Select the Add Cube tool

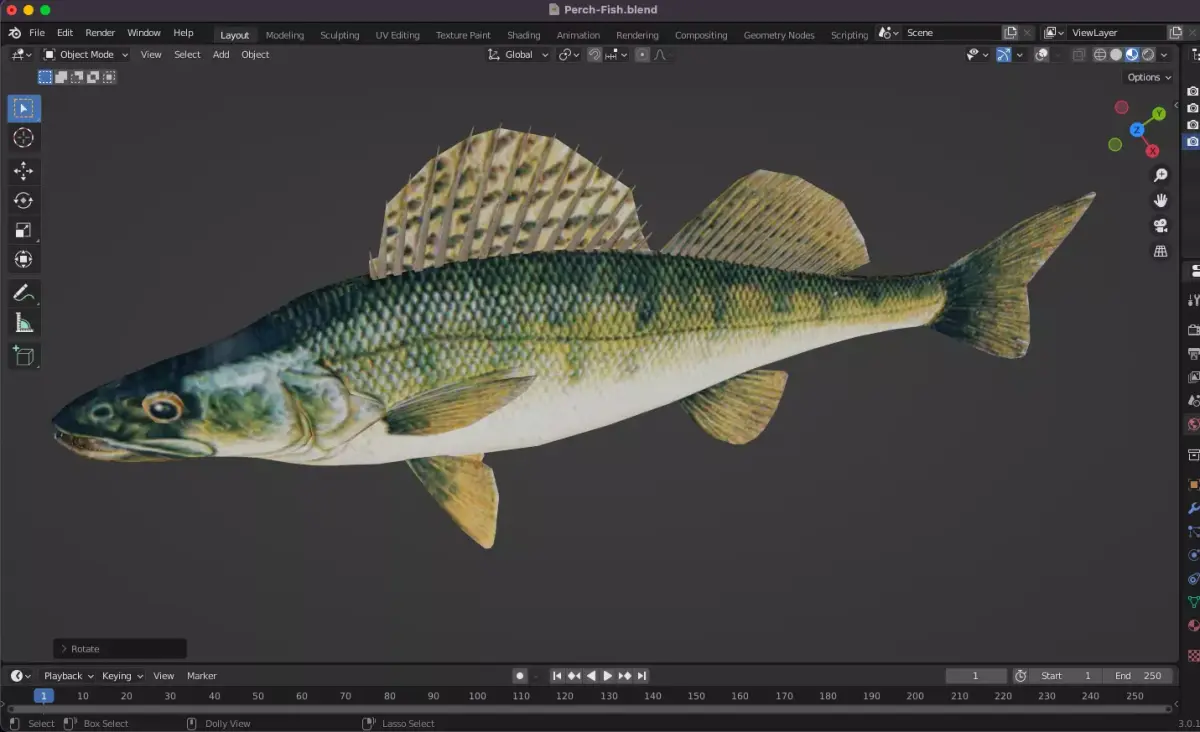(24, 356)
